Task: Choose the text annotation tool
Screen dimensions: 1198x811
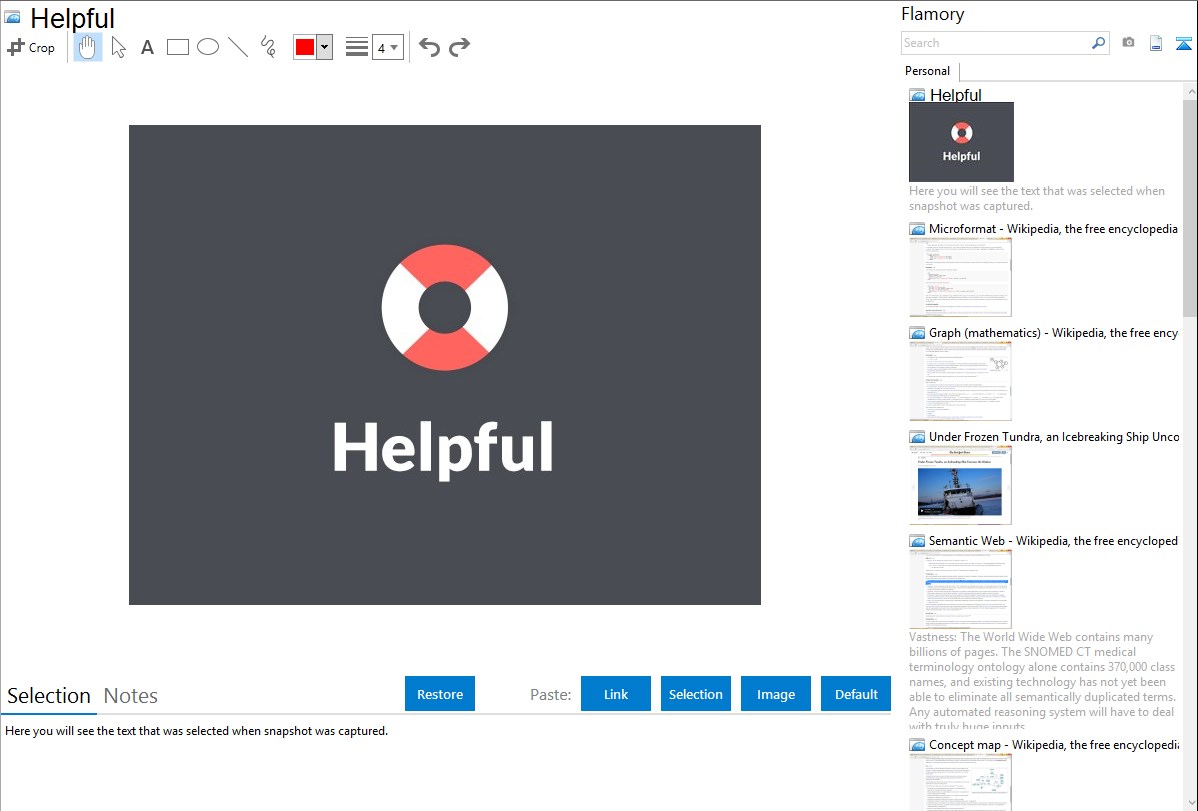Action: pyautogui.click(x=147, y=47)
